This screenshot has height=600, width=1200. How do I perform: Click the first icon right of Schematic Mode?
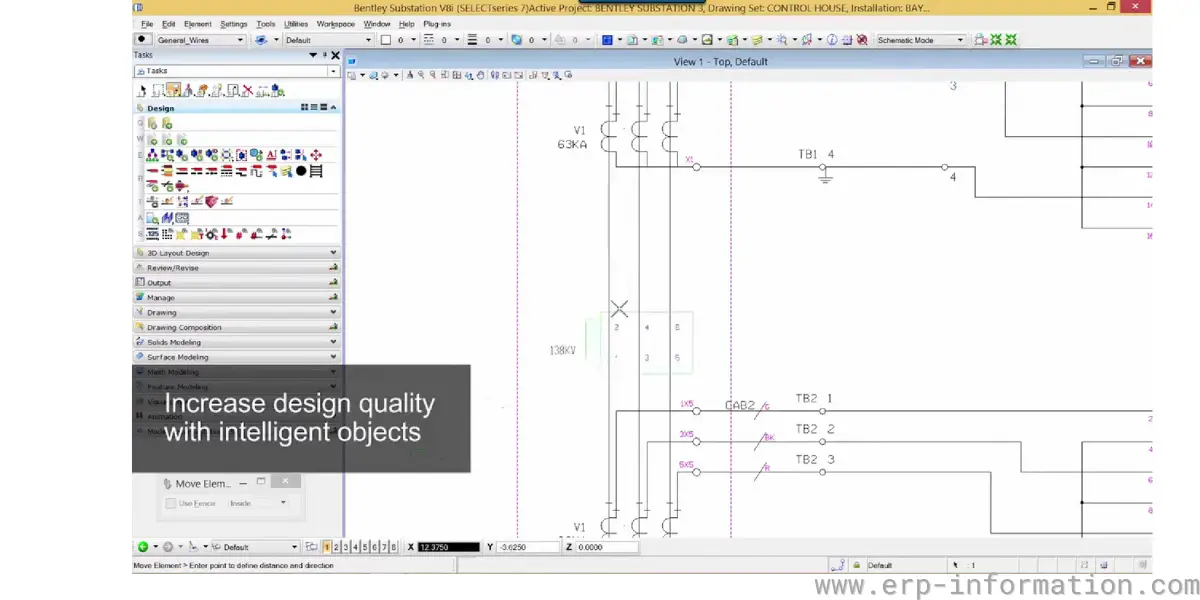(x=980, y=40)
